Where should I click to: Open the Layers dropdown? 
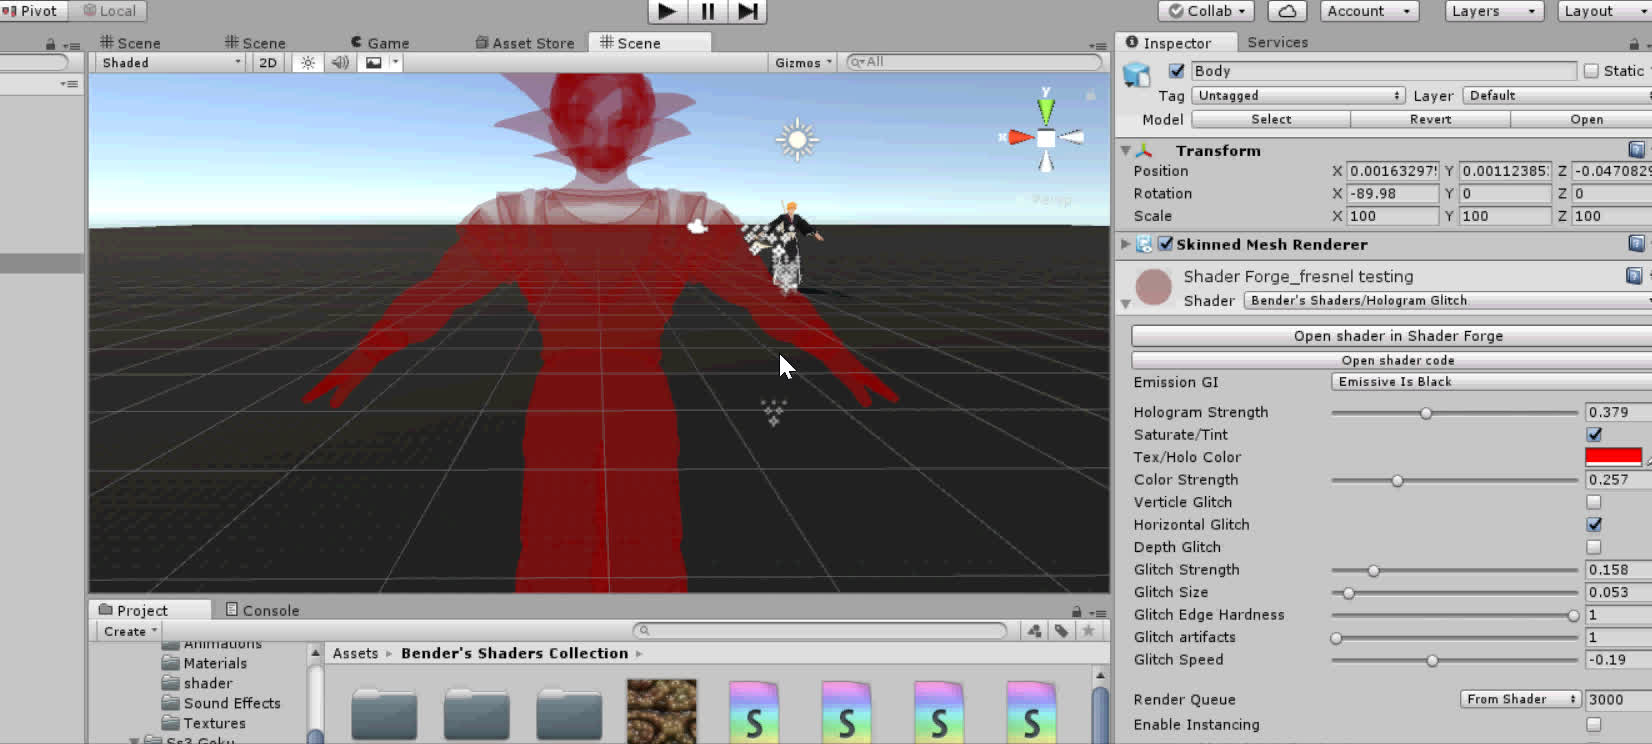1494,11
